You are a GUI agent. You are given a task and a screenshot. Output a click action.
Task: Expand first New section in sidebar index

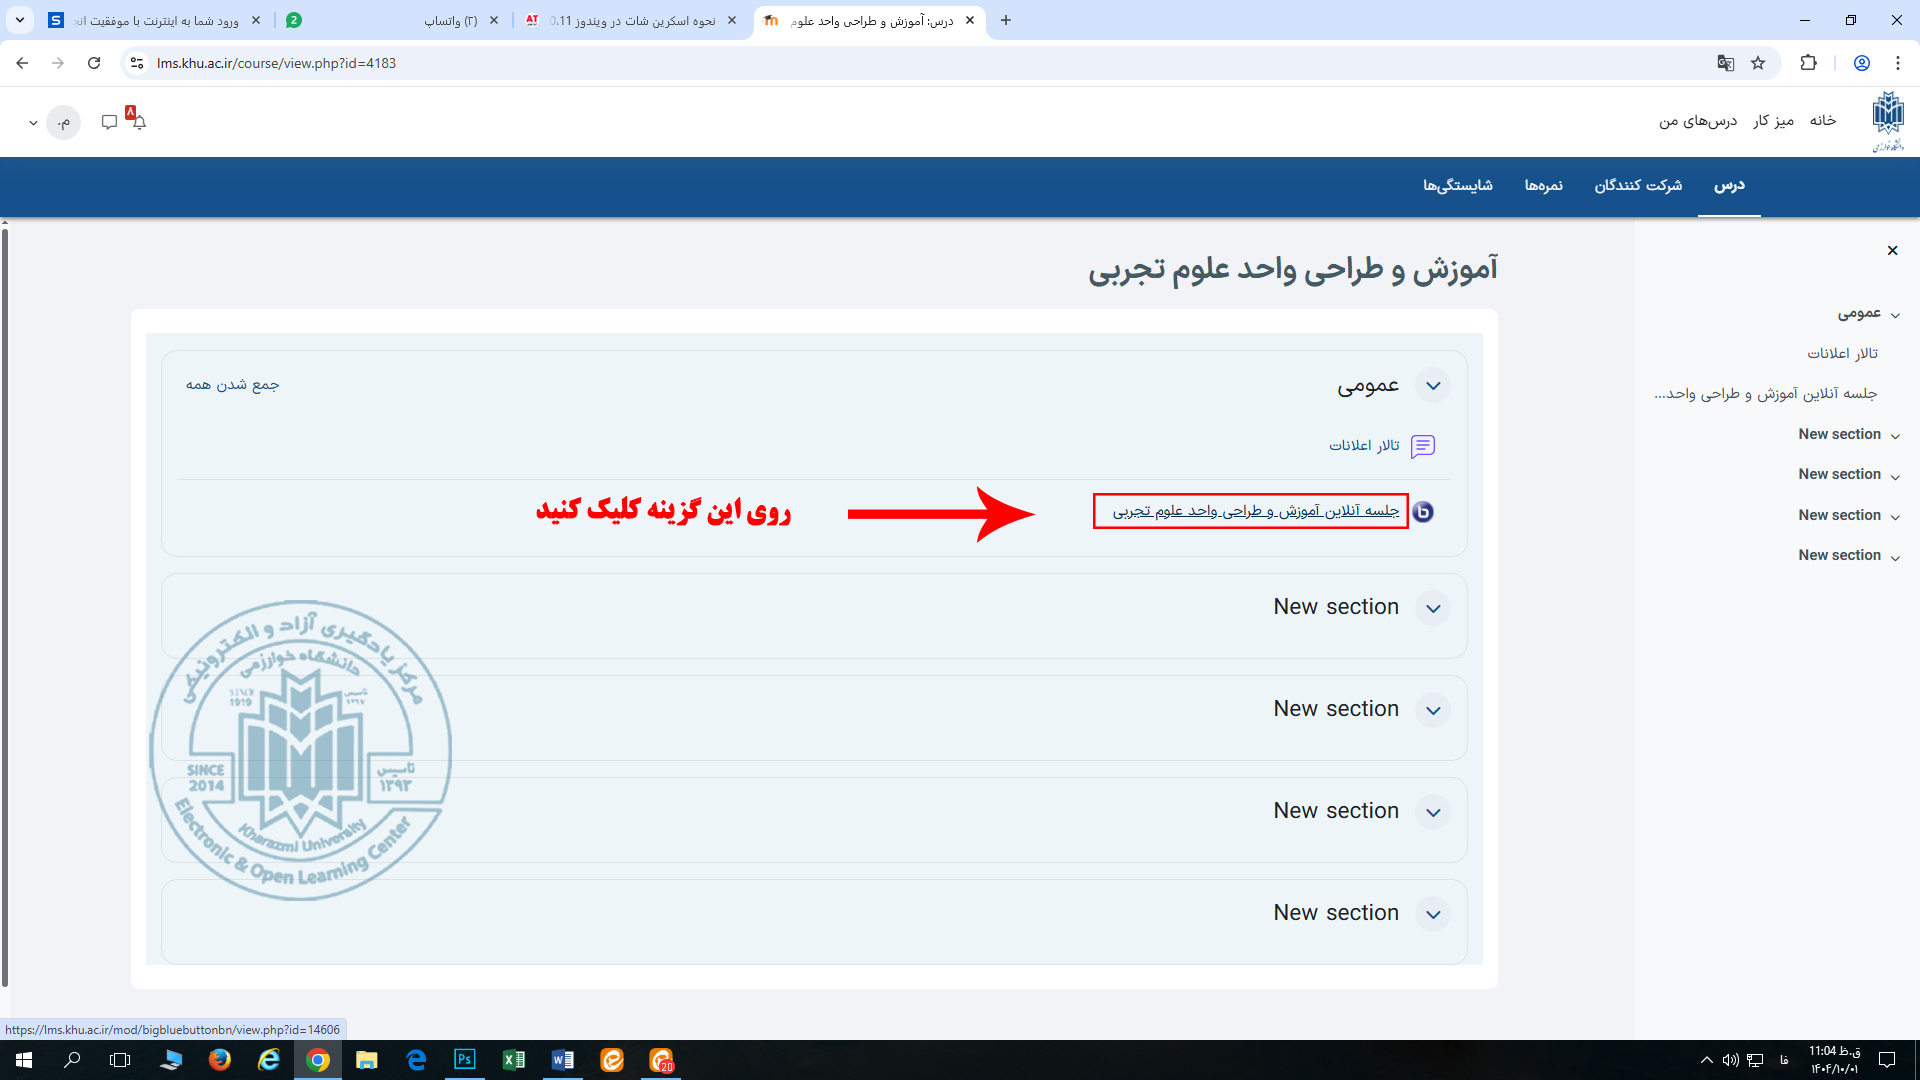(1895, 435)
